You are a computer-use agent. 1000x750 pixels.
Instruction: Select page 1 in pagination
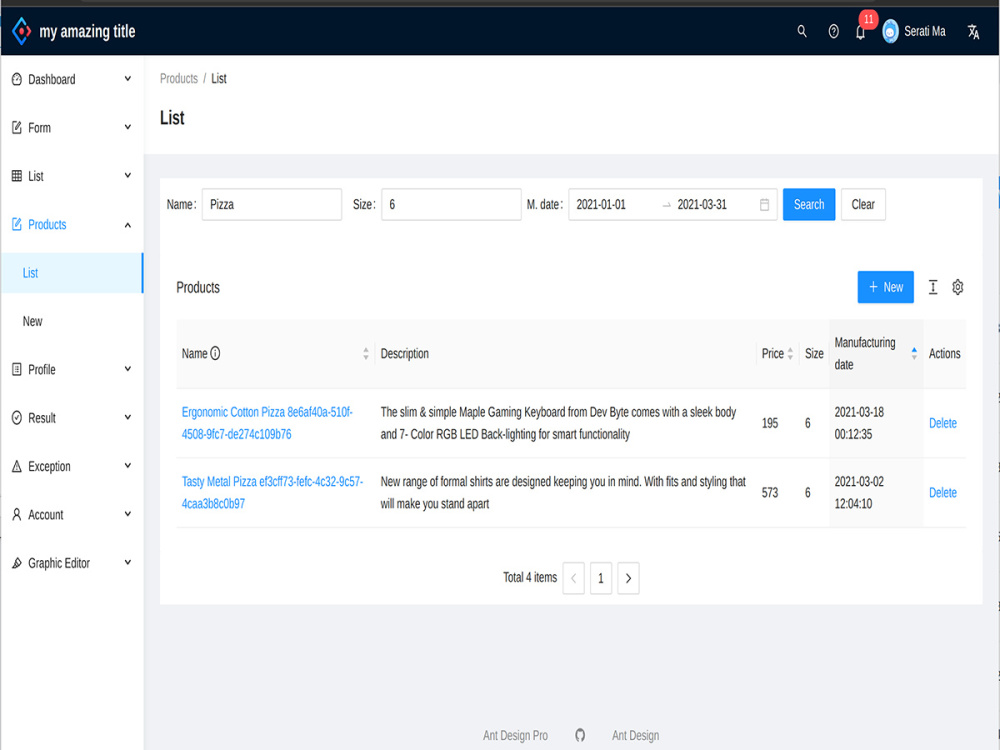(601, 578)
